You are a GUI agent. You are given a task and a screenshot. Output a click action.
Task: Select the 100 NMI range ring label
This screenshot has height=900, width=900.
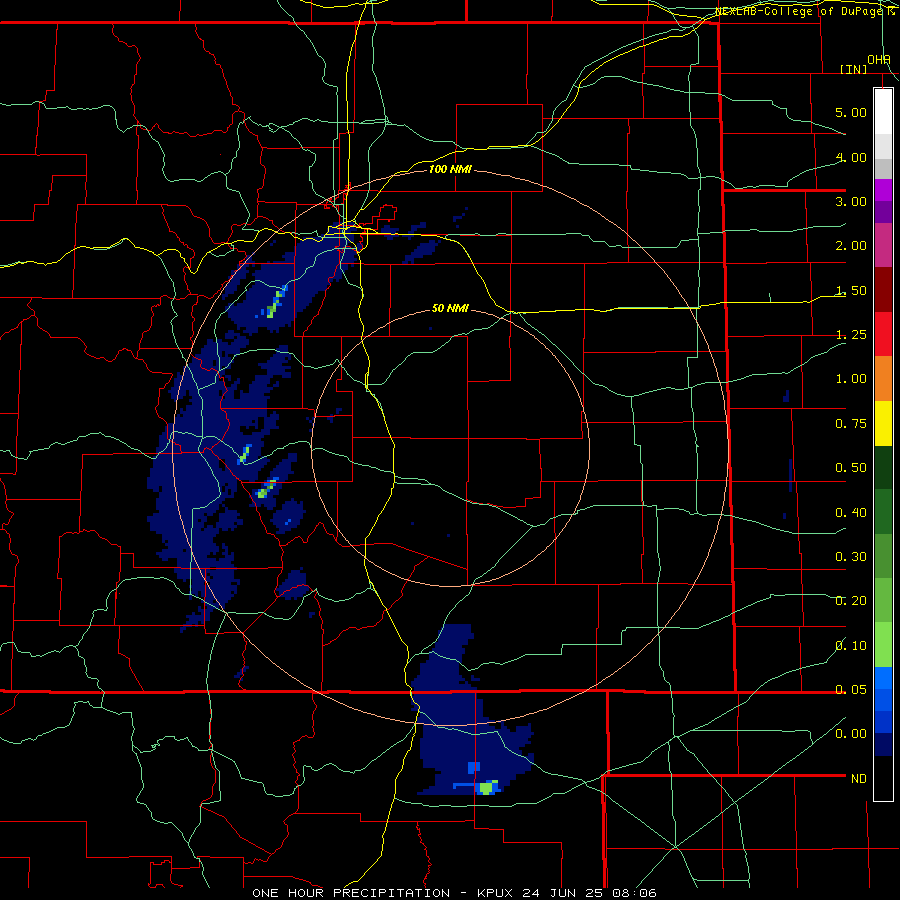(450, 169)
